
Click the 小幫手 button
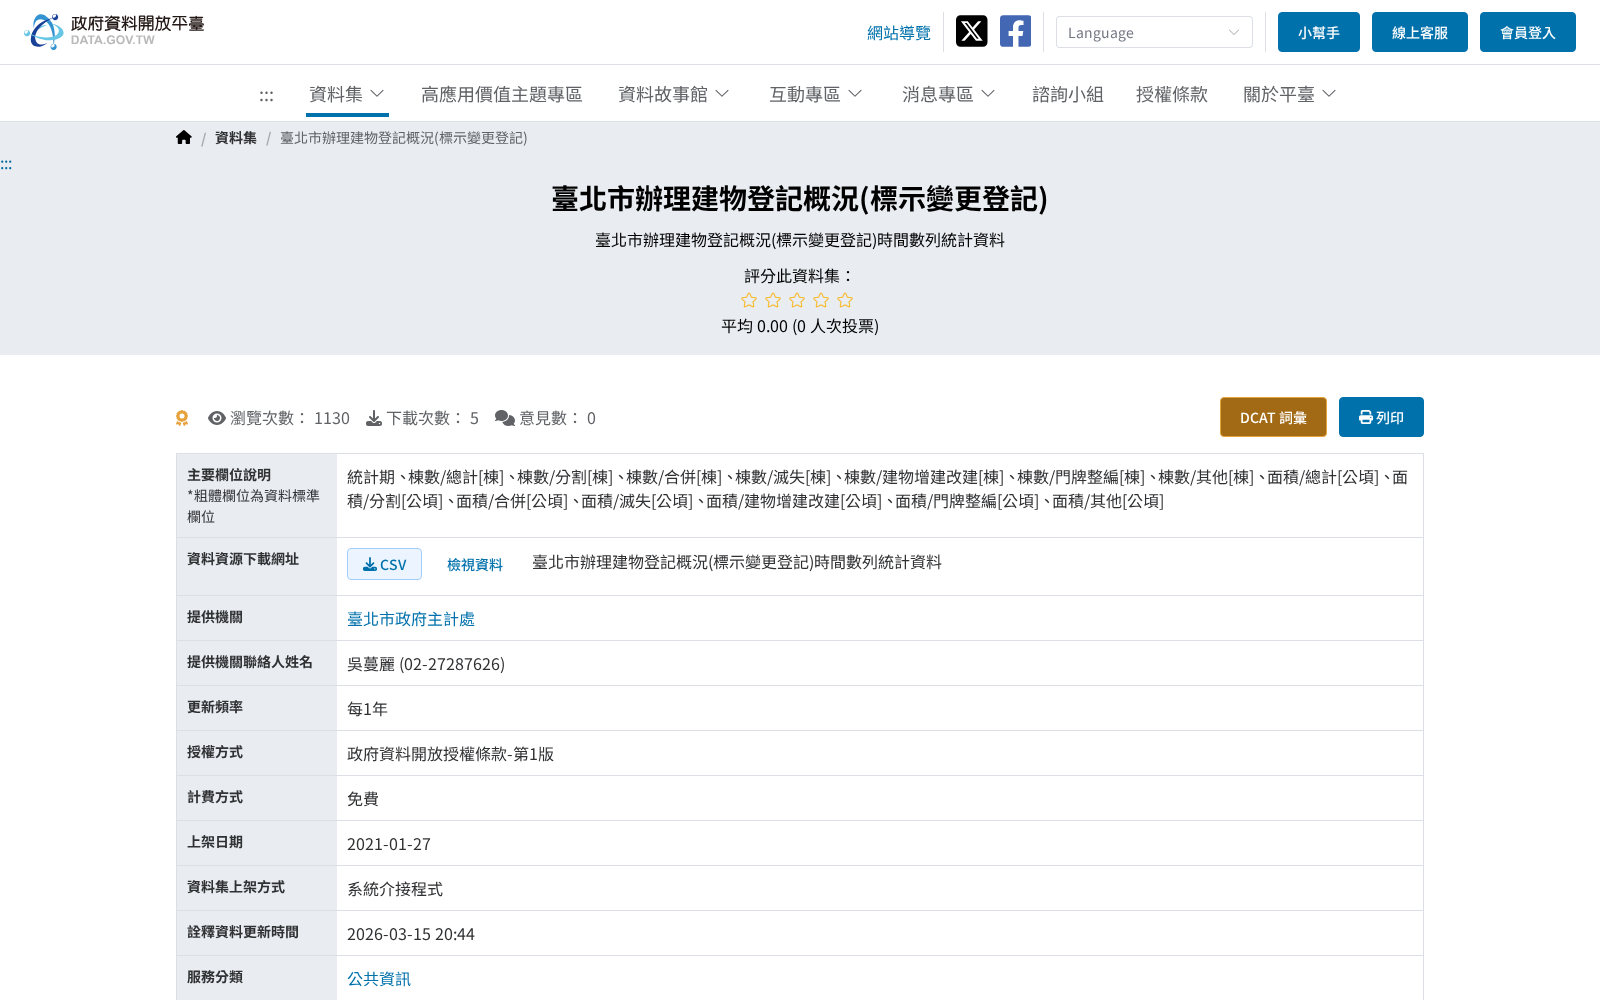pos(1319,32)
